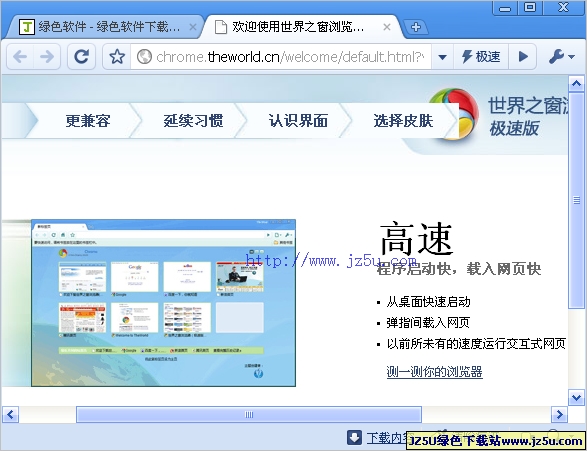Bookmark this page with the star
Screen dimensions: 587x451
coord(117,57)
